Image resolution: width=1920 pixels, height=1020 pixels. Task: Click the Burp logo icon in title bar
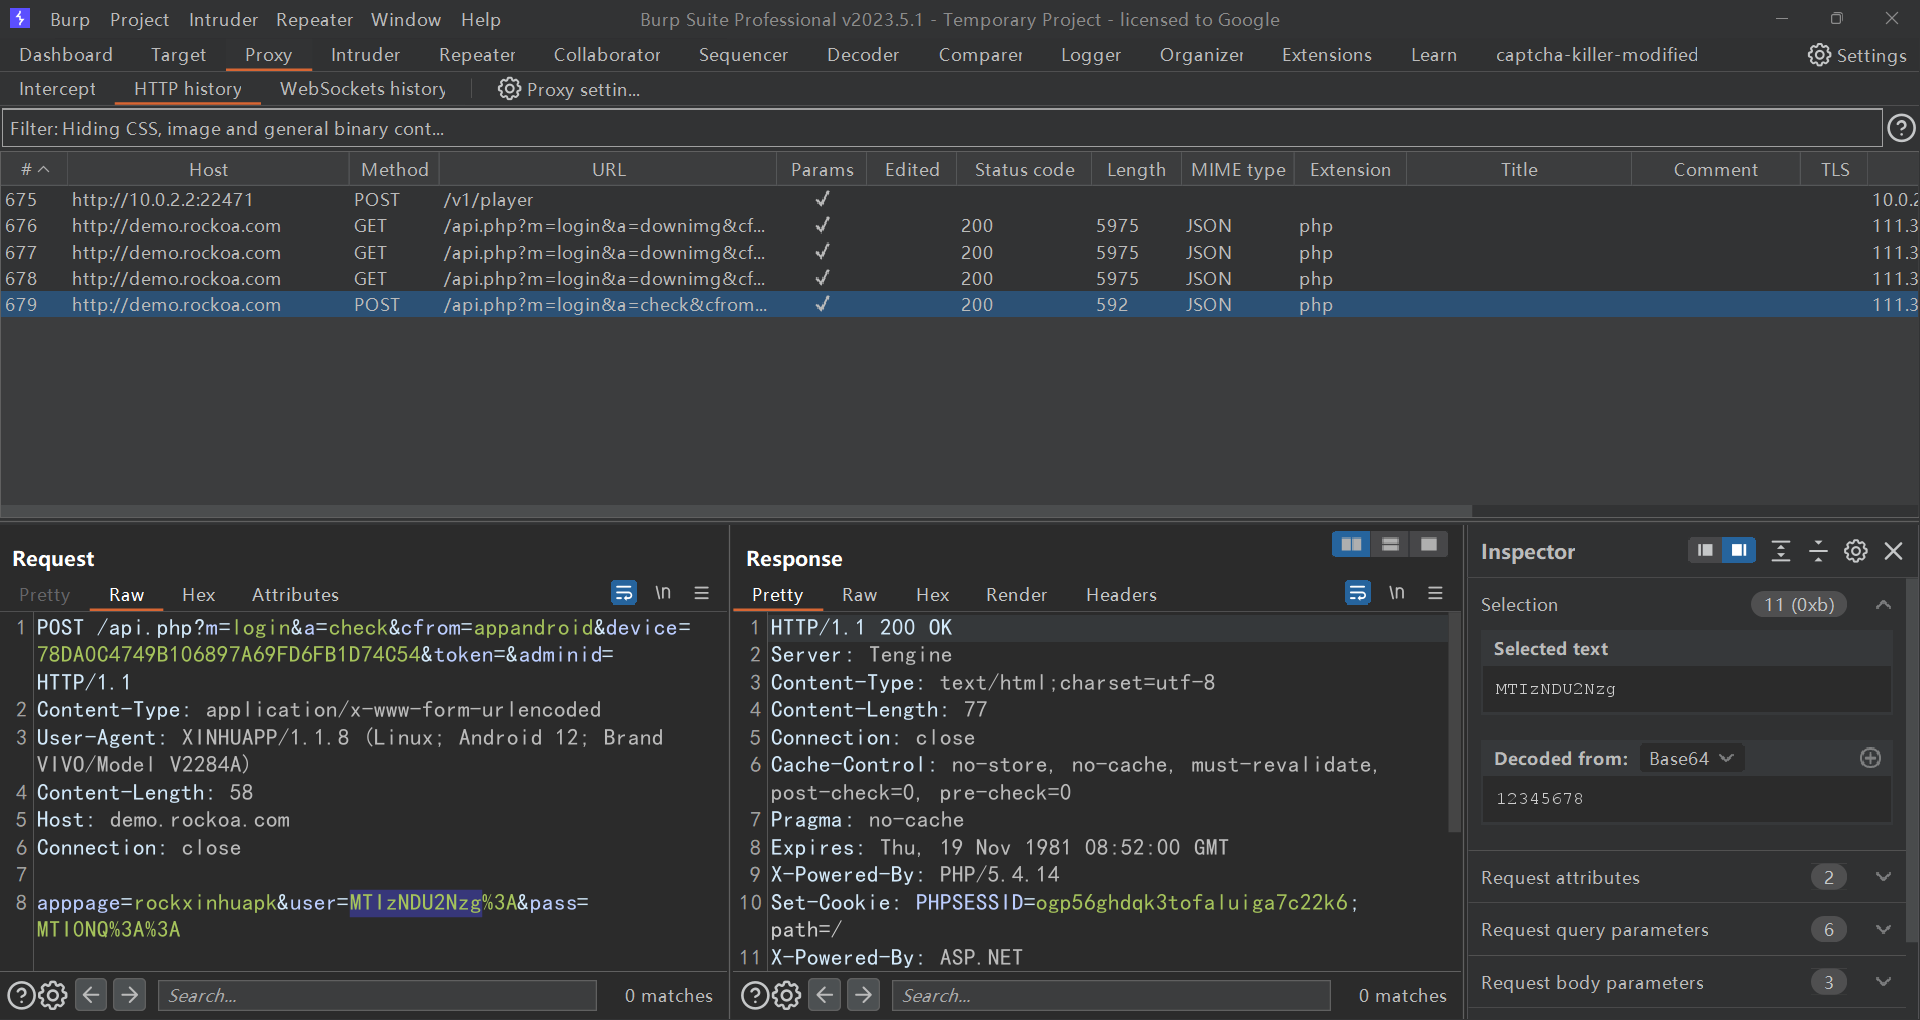pos(20,18)
